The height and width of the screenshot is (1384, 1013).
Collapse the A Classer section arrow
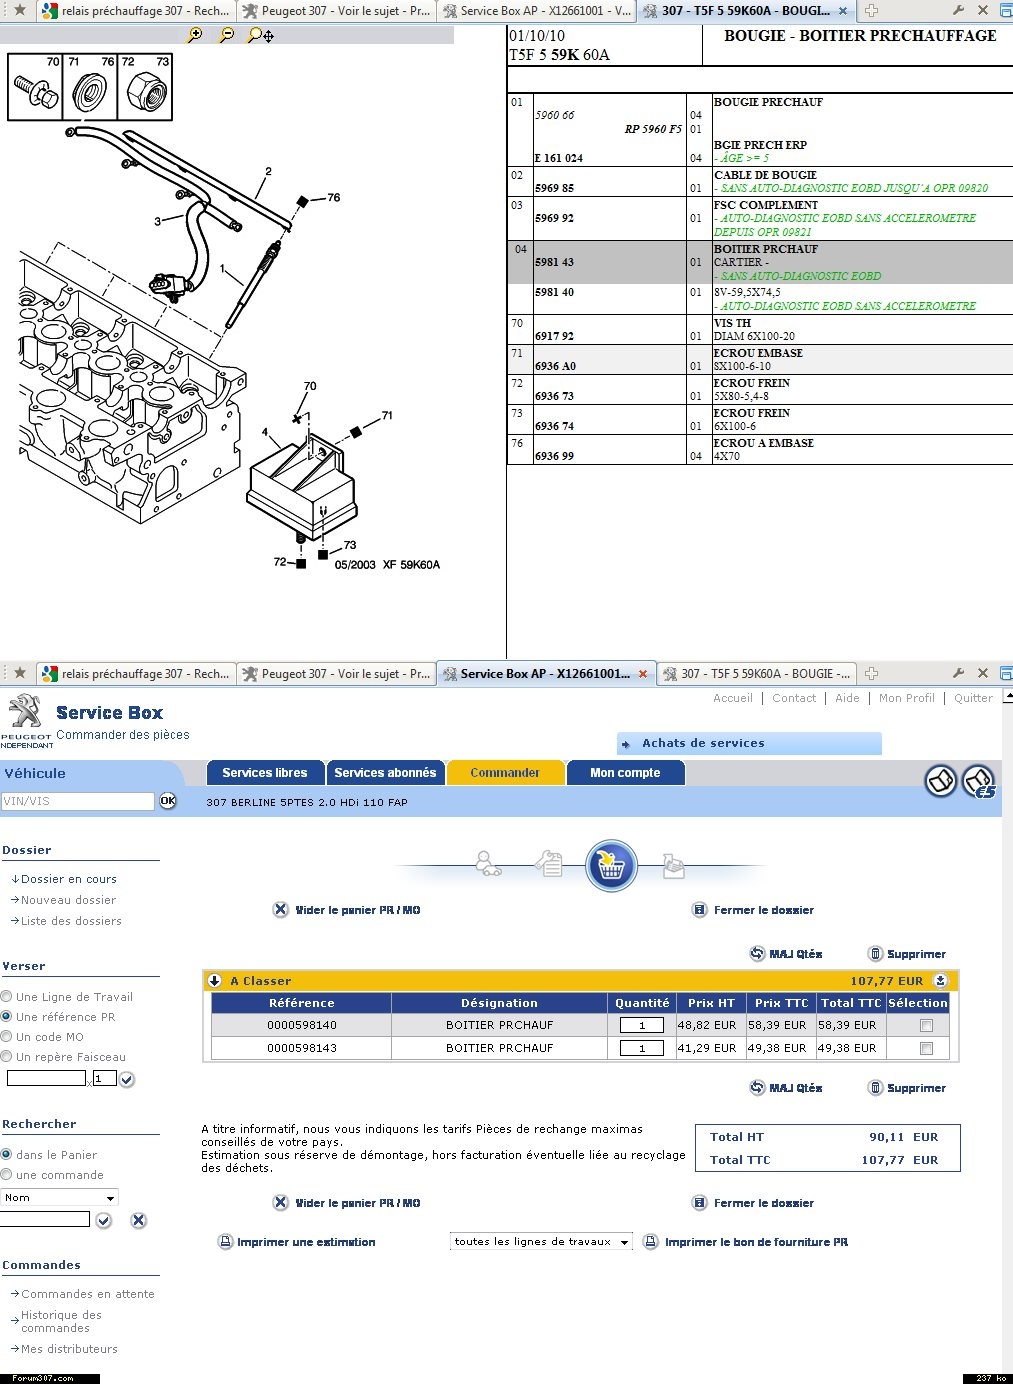pos(215,981)
